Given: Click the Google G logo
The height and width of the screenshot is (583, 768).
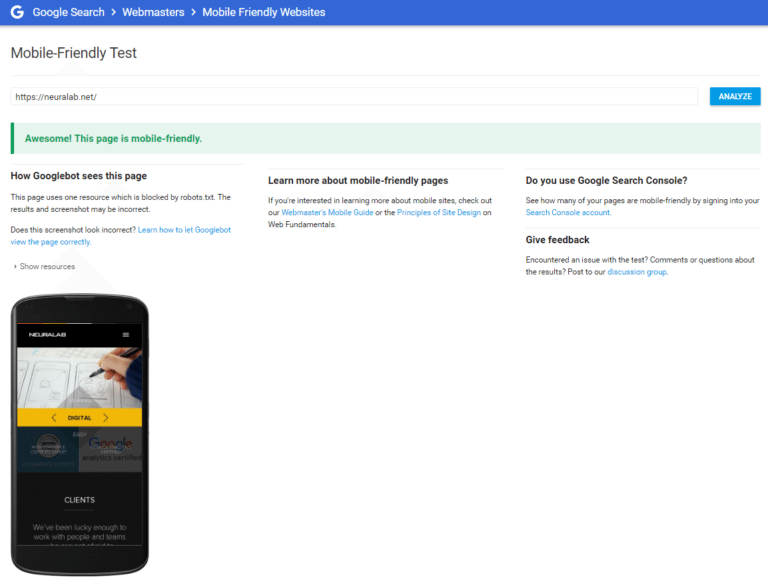Looking at the screenshot, I should click(17, 12).
